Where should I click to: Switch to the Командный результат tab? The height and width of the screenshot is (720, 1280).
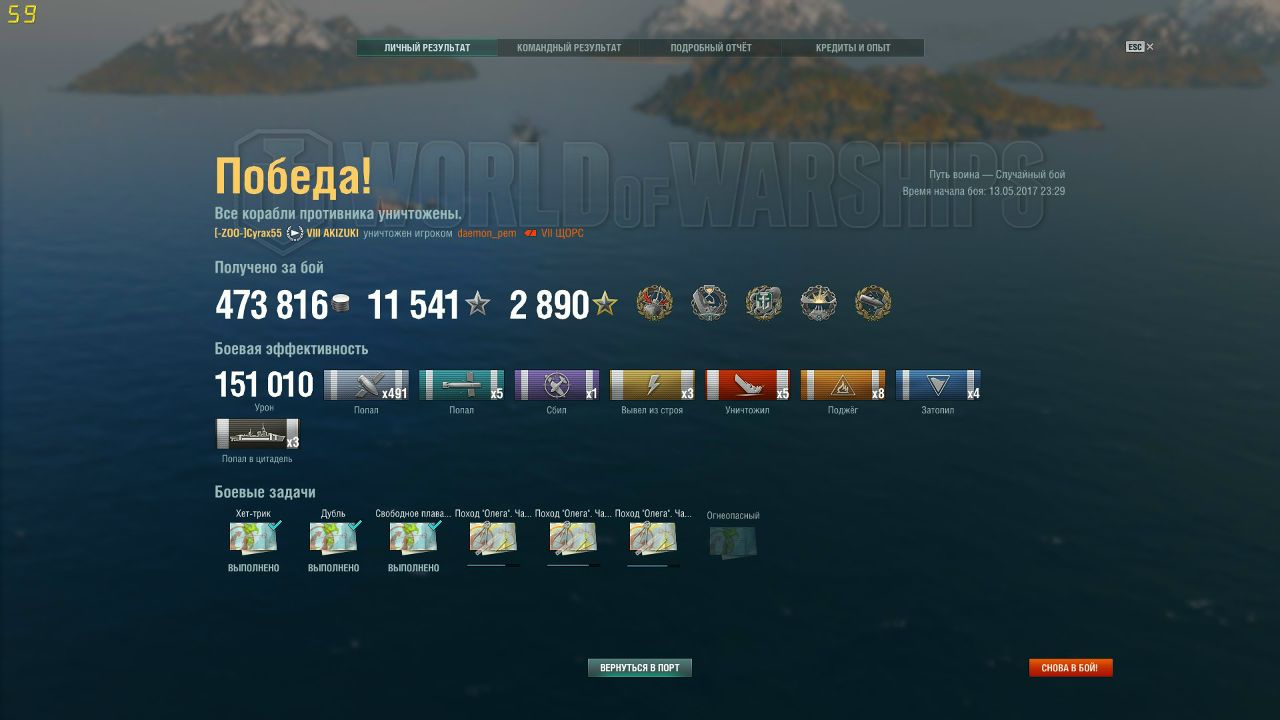point(568,48)
